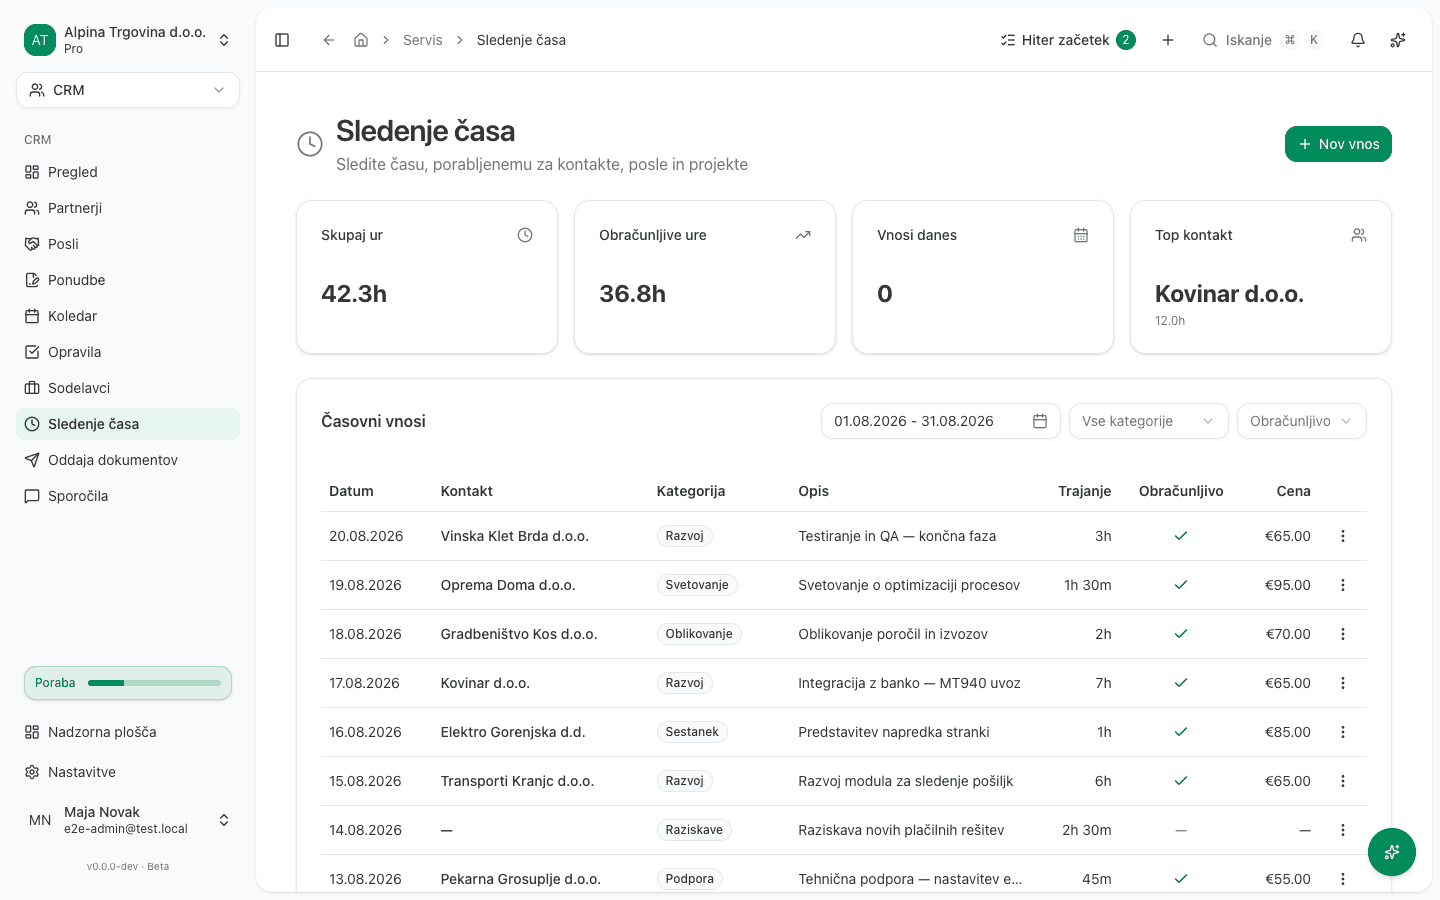This screenshot has width=1440, height=900.
Task: Click the floating green assistant button
Action: (x=1392, y=852)
